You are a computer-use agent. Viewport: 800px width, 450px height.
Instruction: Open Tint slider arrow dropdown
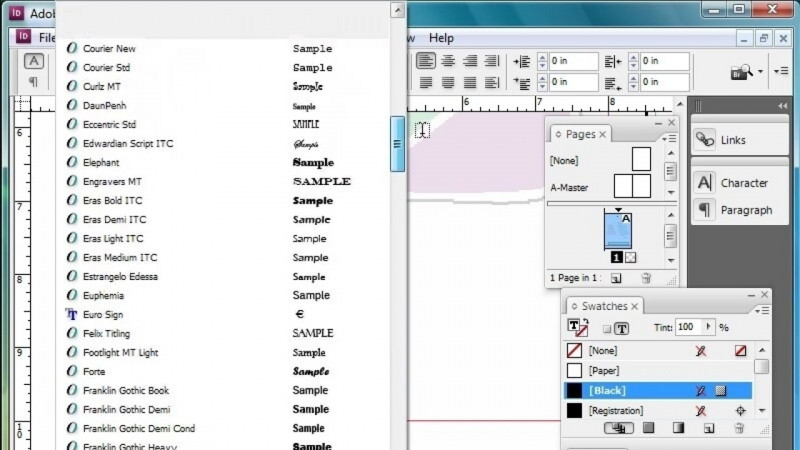click(708, 327)
